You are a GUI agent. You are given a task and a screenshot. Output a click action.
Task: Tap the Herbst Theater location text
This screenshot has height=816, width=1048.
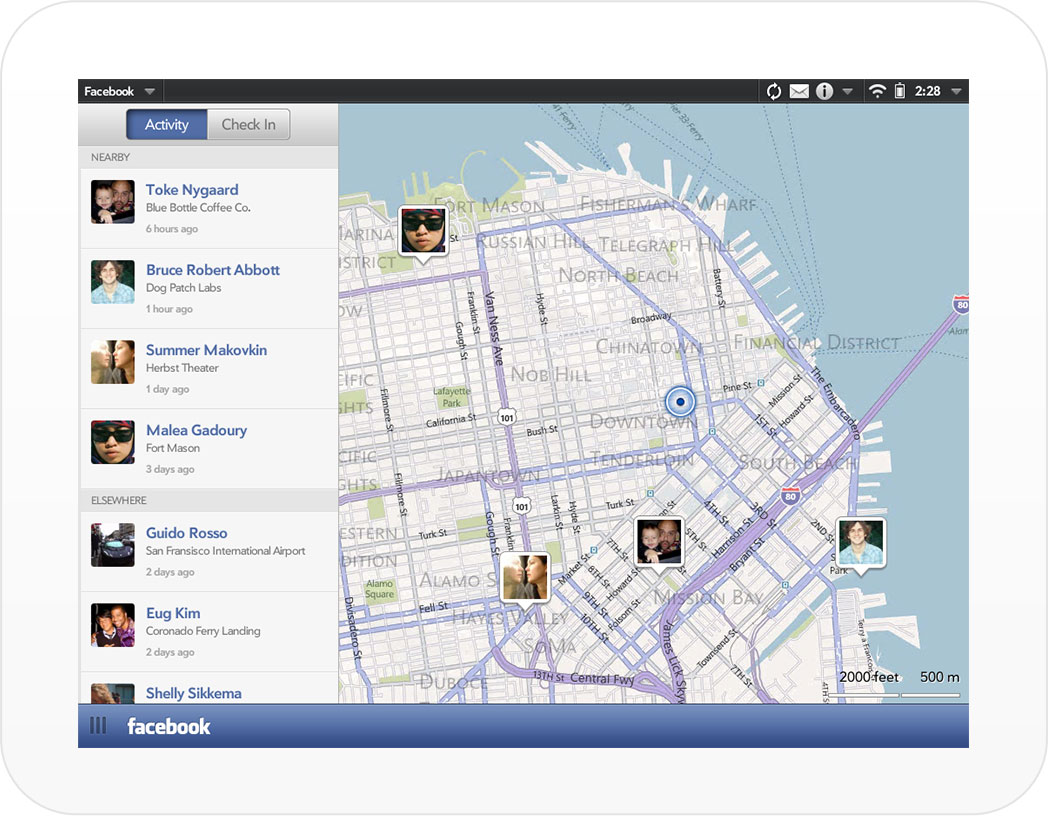(x=182, y=368)
